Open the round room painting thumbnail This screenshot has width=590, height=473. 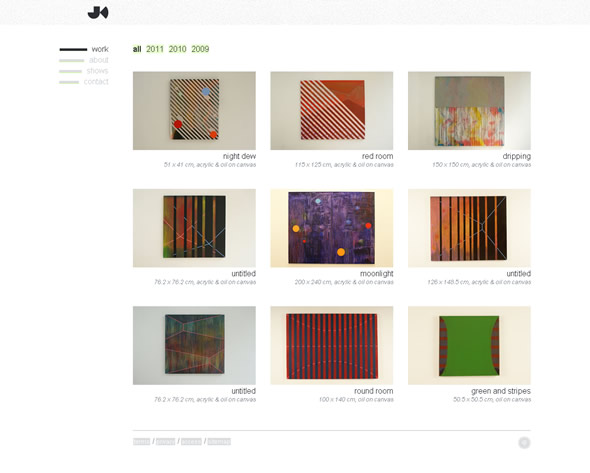332,345
